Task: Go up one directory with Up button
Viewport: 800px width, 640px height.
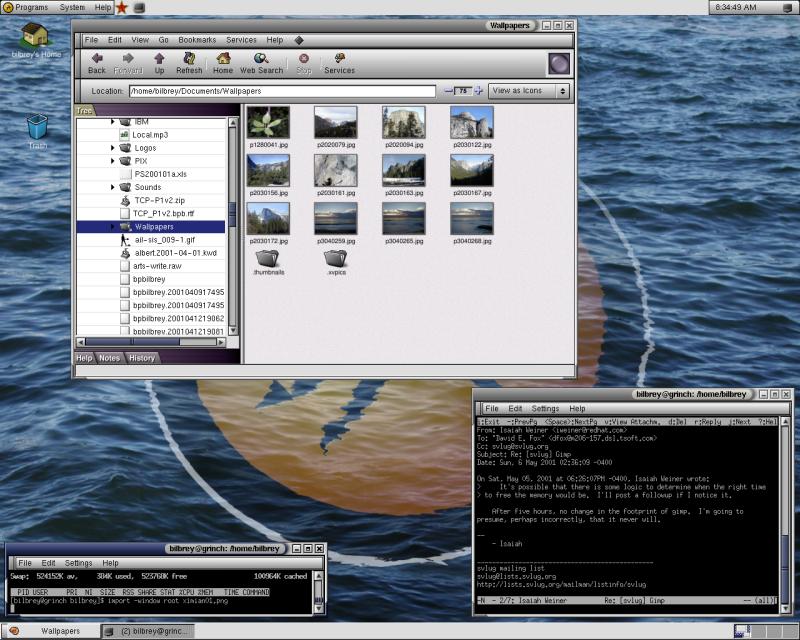Action: [x=159, y=62]
